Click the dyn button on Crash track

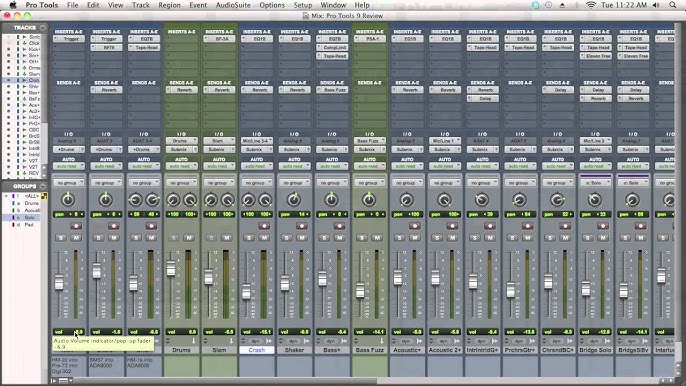click(256, 341)
